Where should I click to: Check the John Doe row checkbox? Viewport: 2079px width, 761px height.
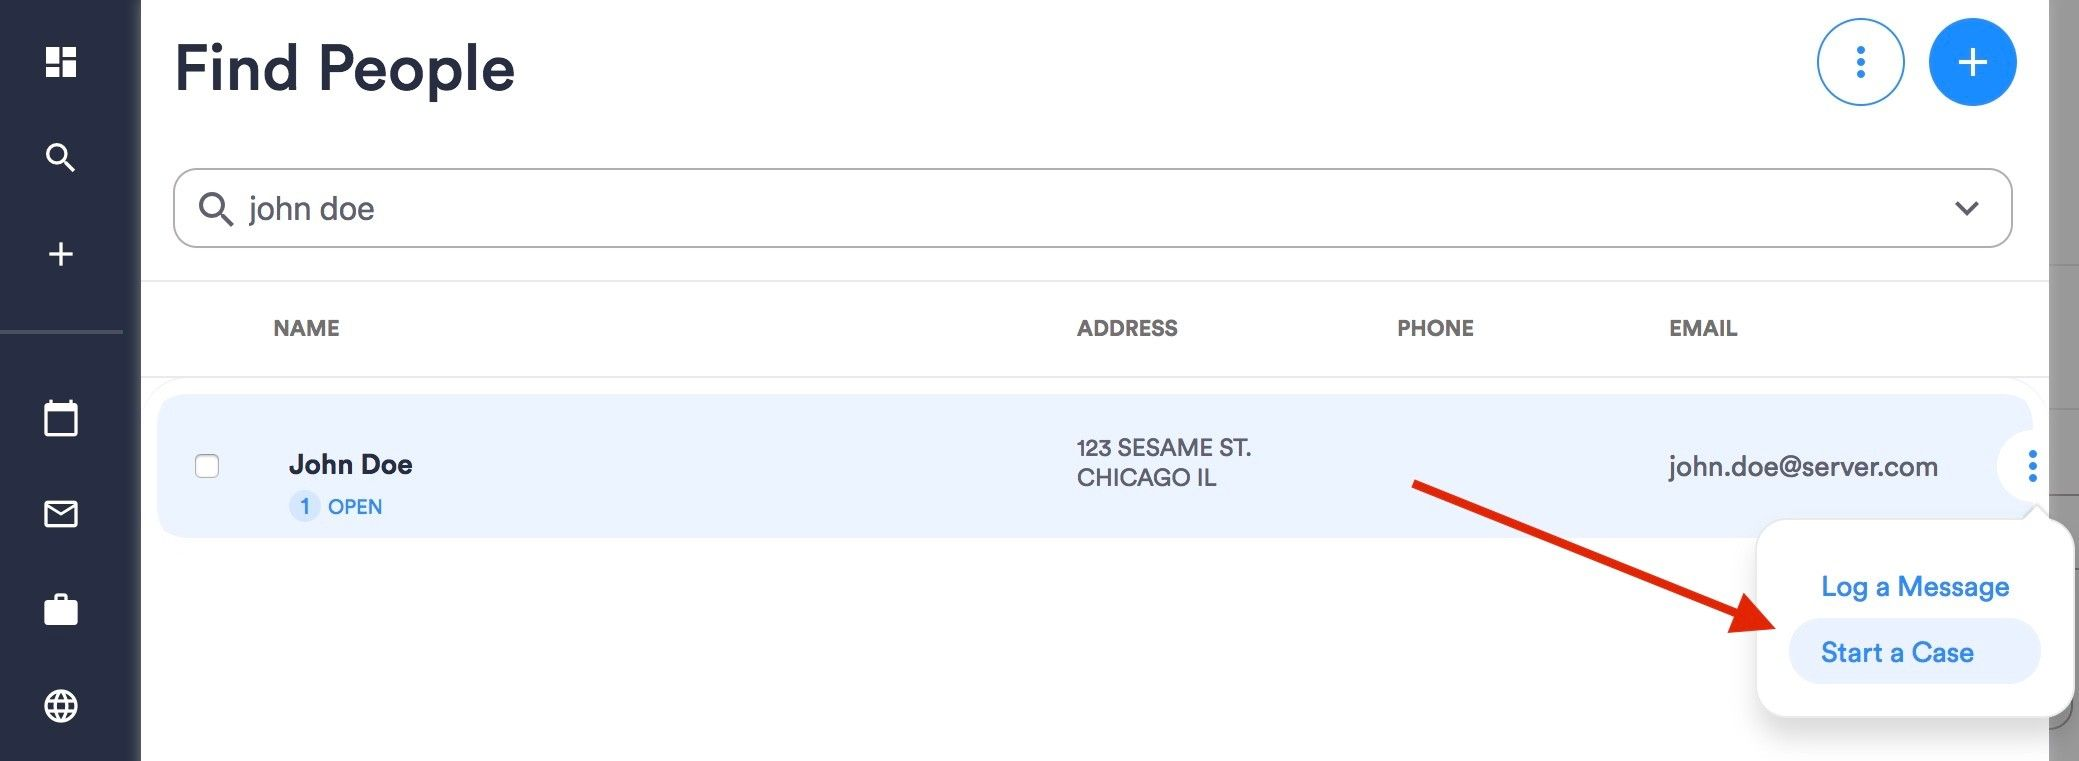pyautogui.click(x=207, y=466)
